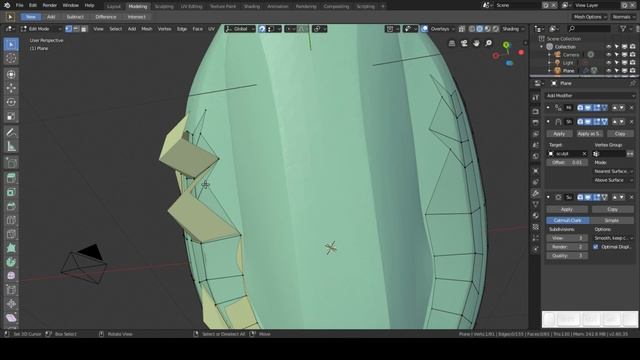Collapse the Shrinkwrap modifier panel
Viewport: 640px width, 360px height.
click(548, 122)
